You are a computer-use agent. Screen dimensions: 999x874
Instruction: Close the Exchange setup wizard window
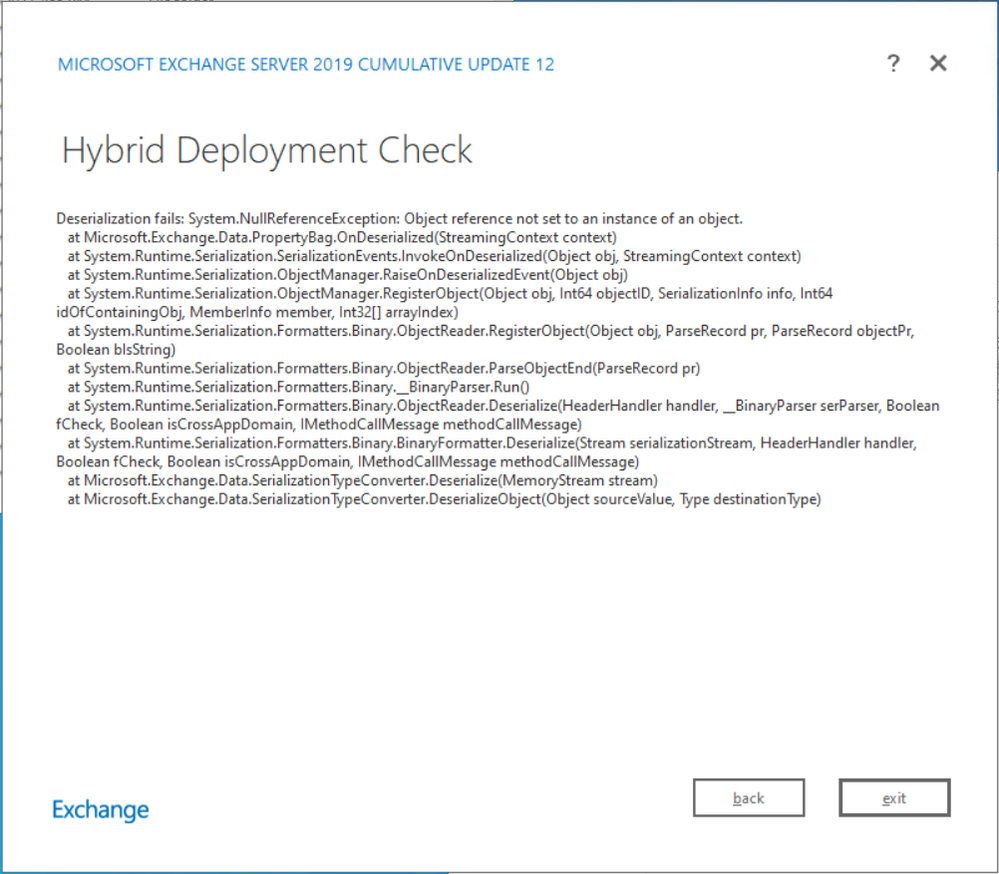938,63
